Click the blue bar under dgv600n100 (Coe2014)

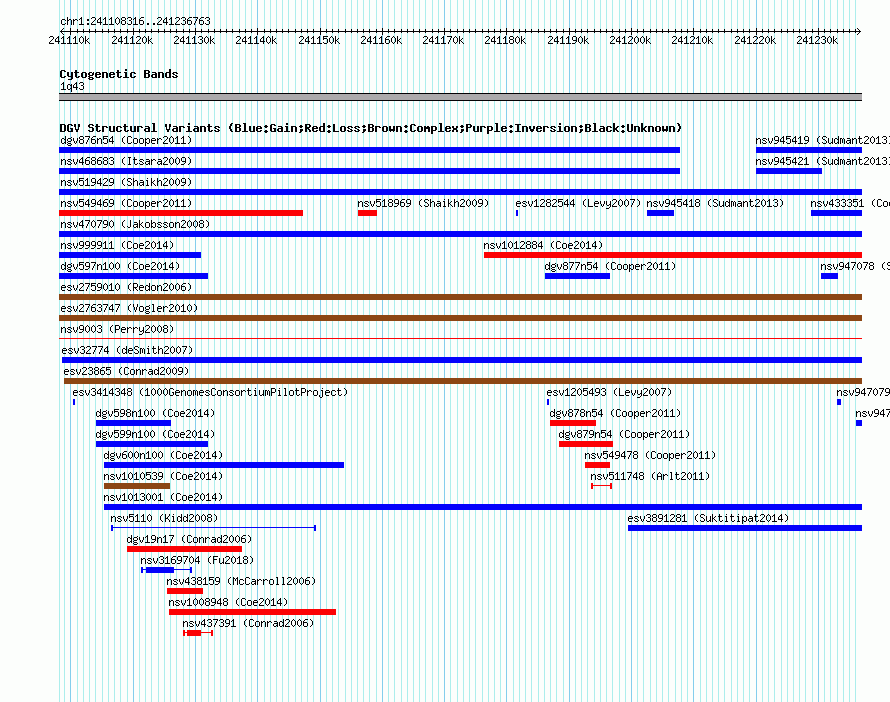(x=224, y=465)
